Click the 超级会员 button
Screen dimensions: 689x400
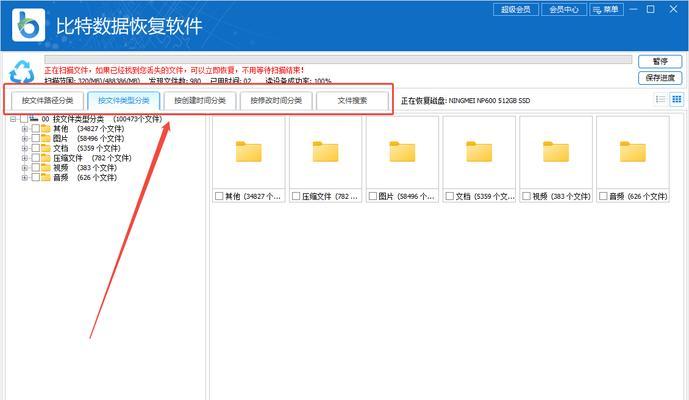(x=516, y=9)
